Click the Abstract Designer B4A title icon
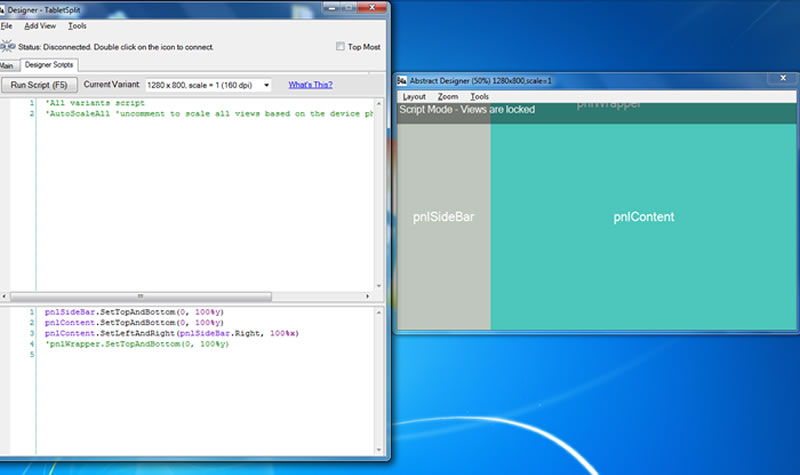This screenshot has height=475, width=800. point(402,80)
